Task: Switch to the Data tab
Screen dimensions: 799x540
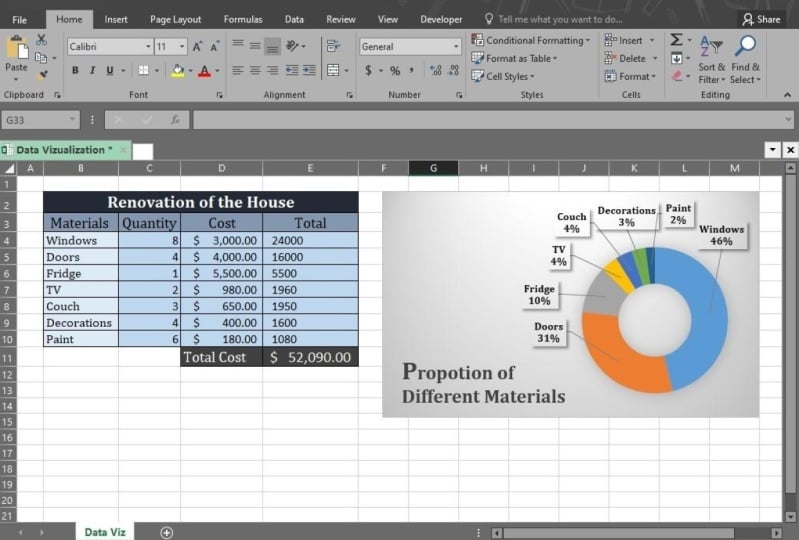Action: coord(294,19)
